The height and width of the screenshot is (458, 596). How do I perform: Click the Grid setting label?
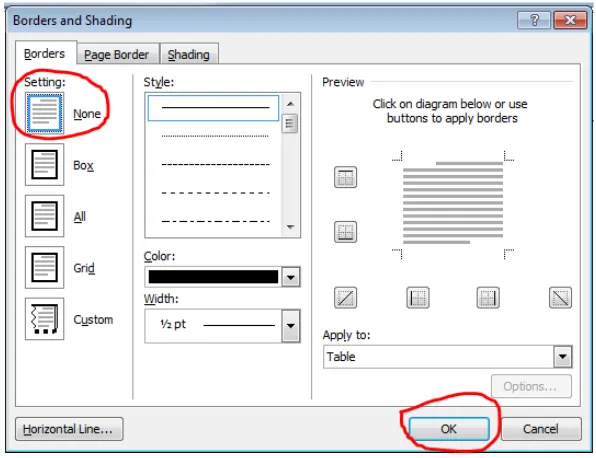coord(84,268)
